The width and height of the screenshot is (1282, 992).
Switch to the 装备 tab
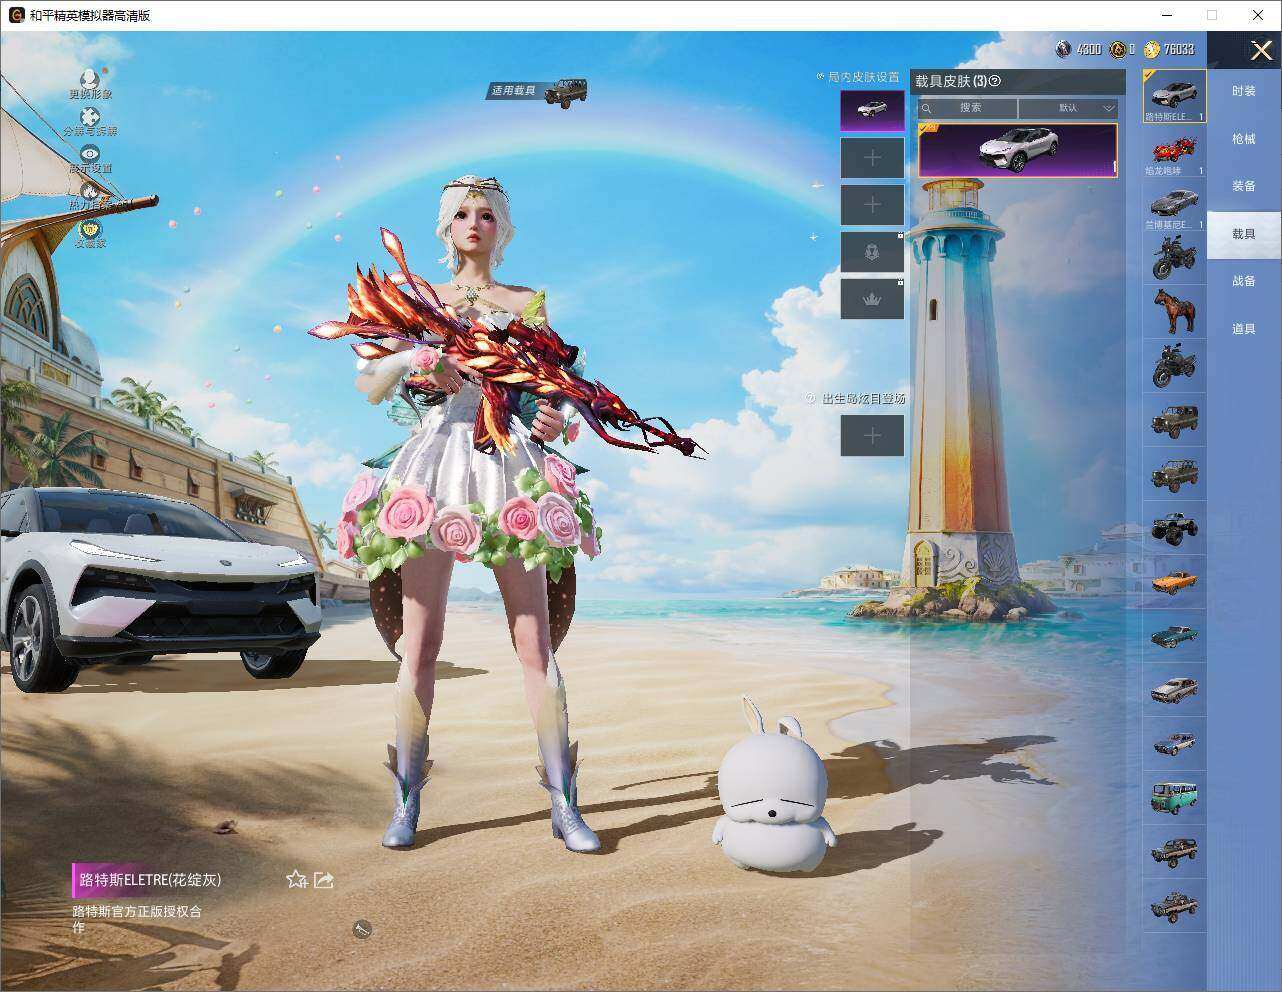point(1244,186)
